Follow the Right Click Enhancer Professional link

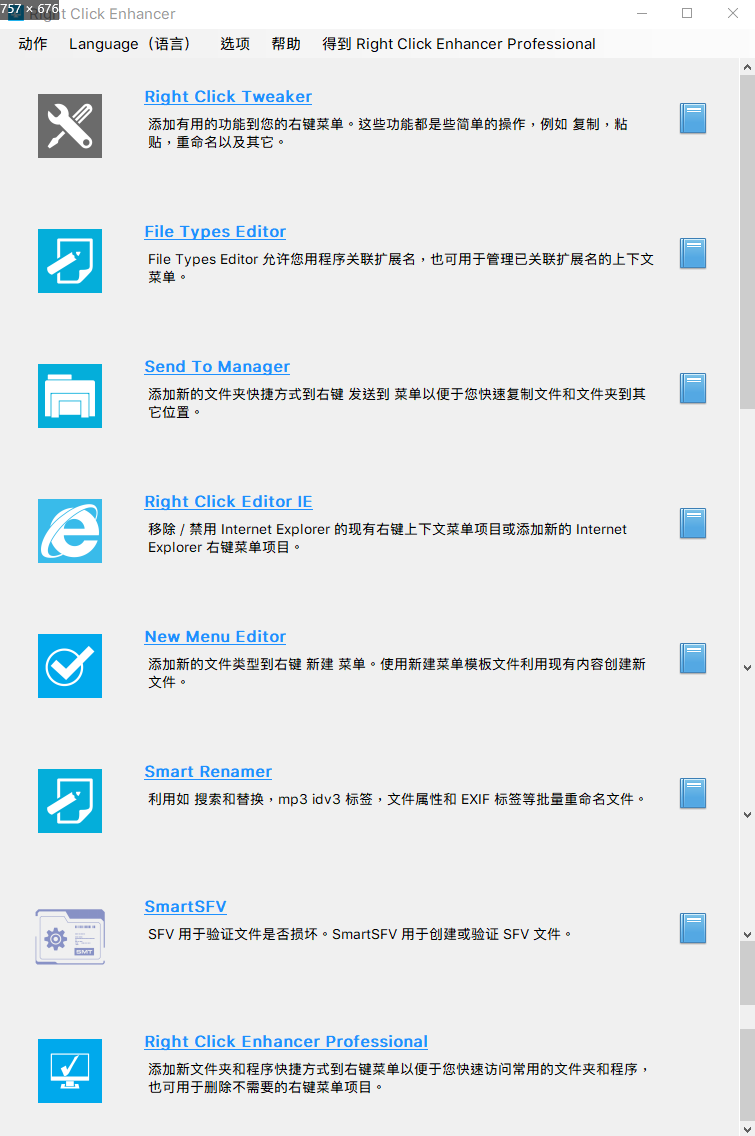[x=286, y=1041]
